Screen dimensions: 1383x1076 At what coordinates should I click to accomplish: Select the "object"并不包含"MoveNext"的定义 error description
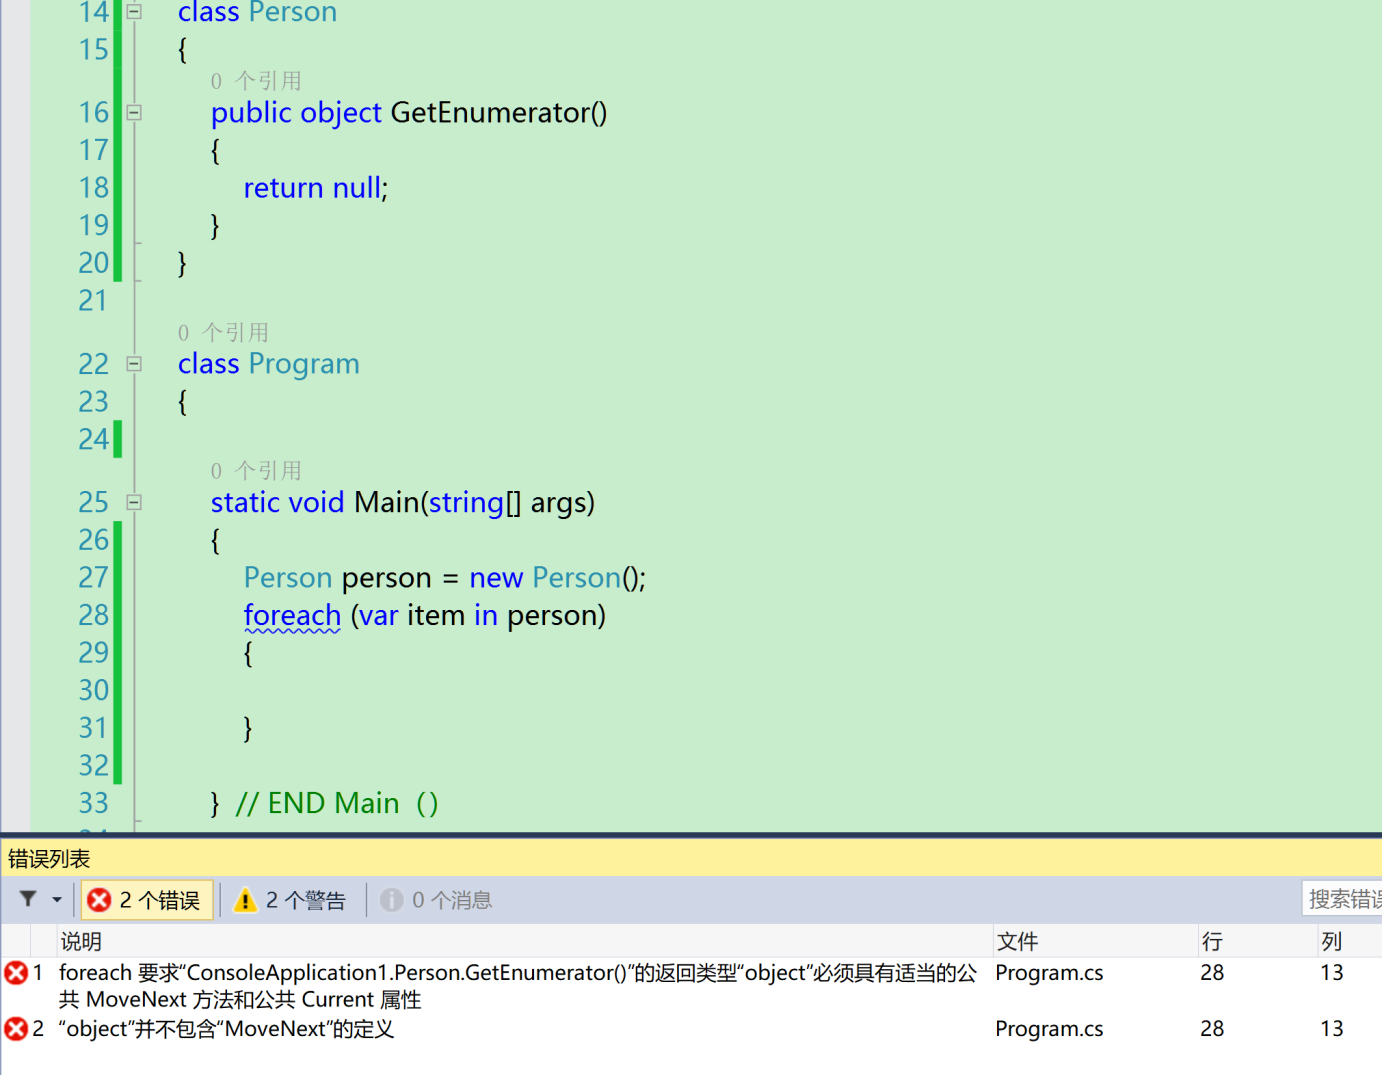[226, 1029]
